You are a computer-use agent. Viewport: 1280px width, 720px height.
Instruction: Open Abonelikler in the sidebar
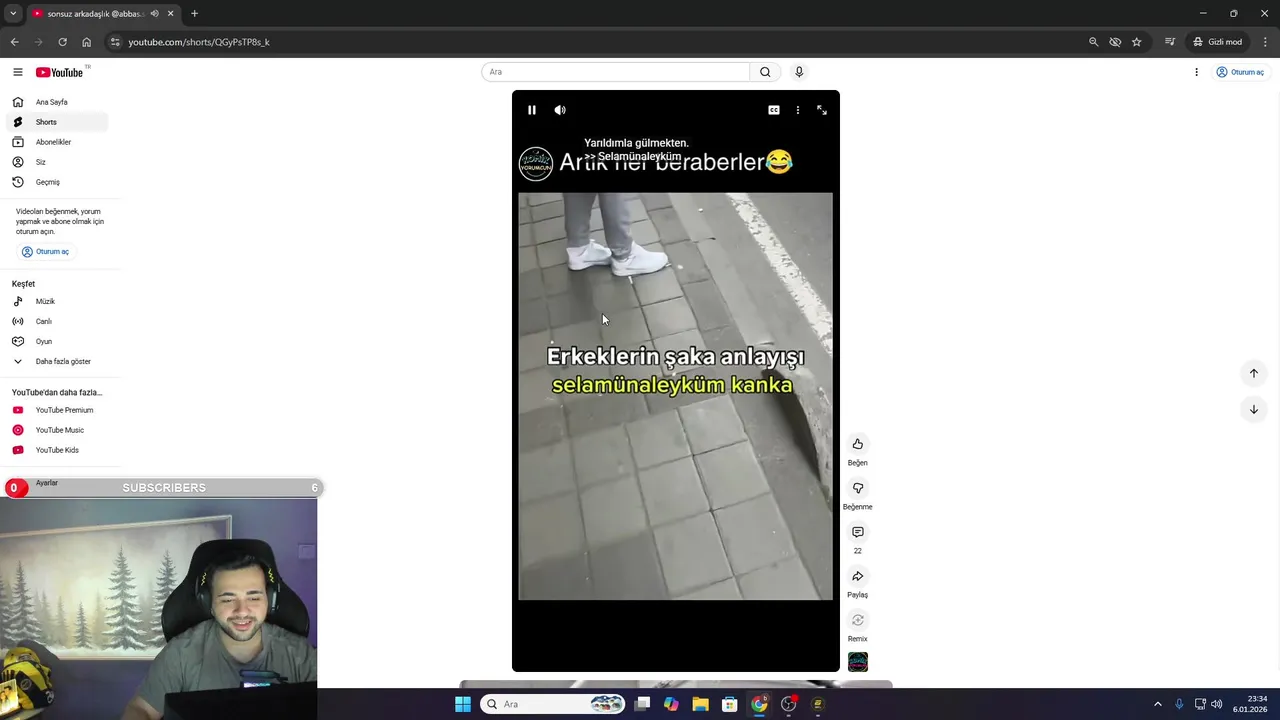(x=56, y=142)
